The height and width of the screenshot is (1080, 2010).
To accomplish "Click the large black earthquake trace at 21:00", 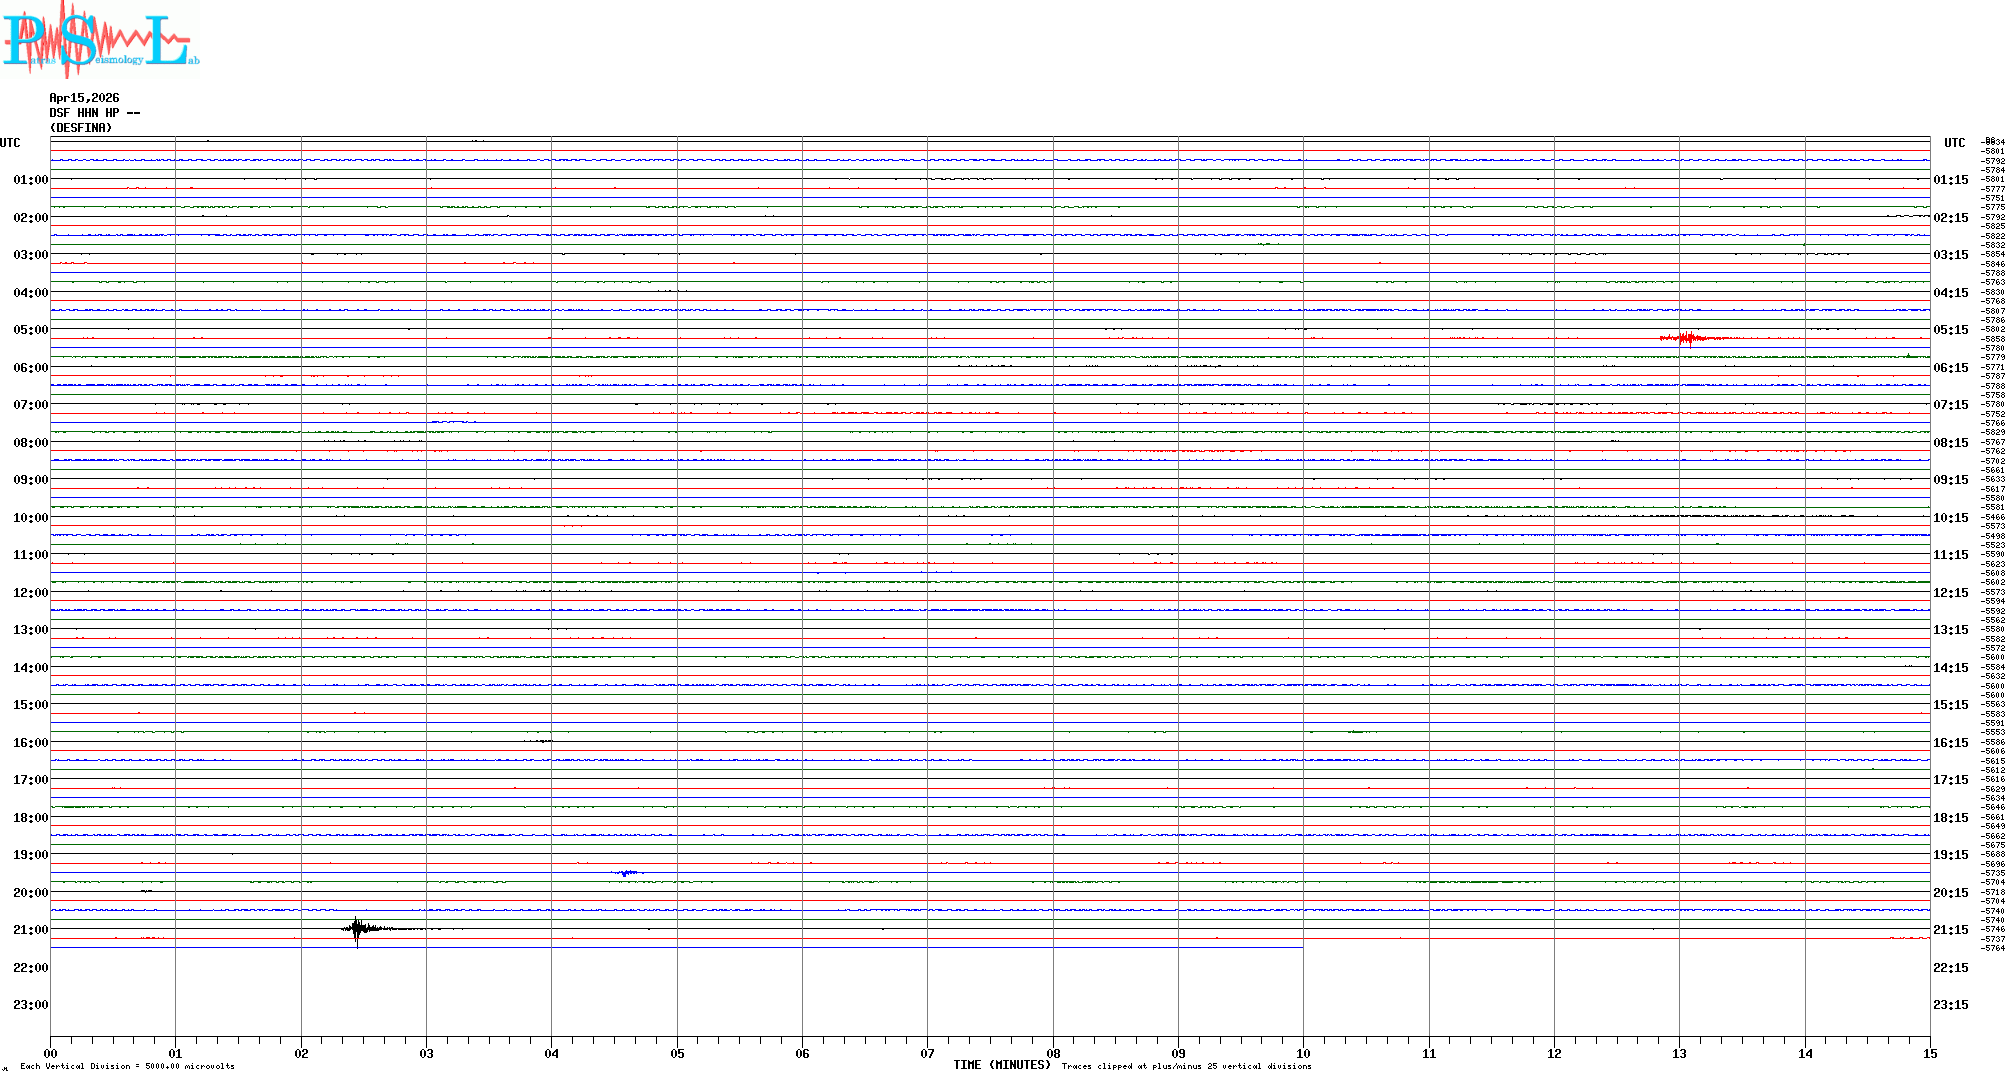I will pos(358,929).
